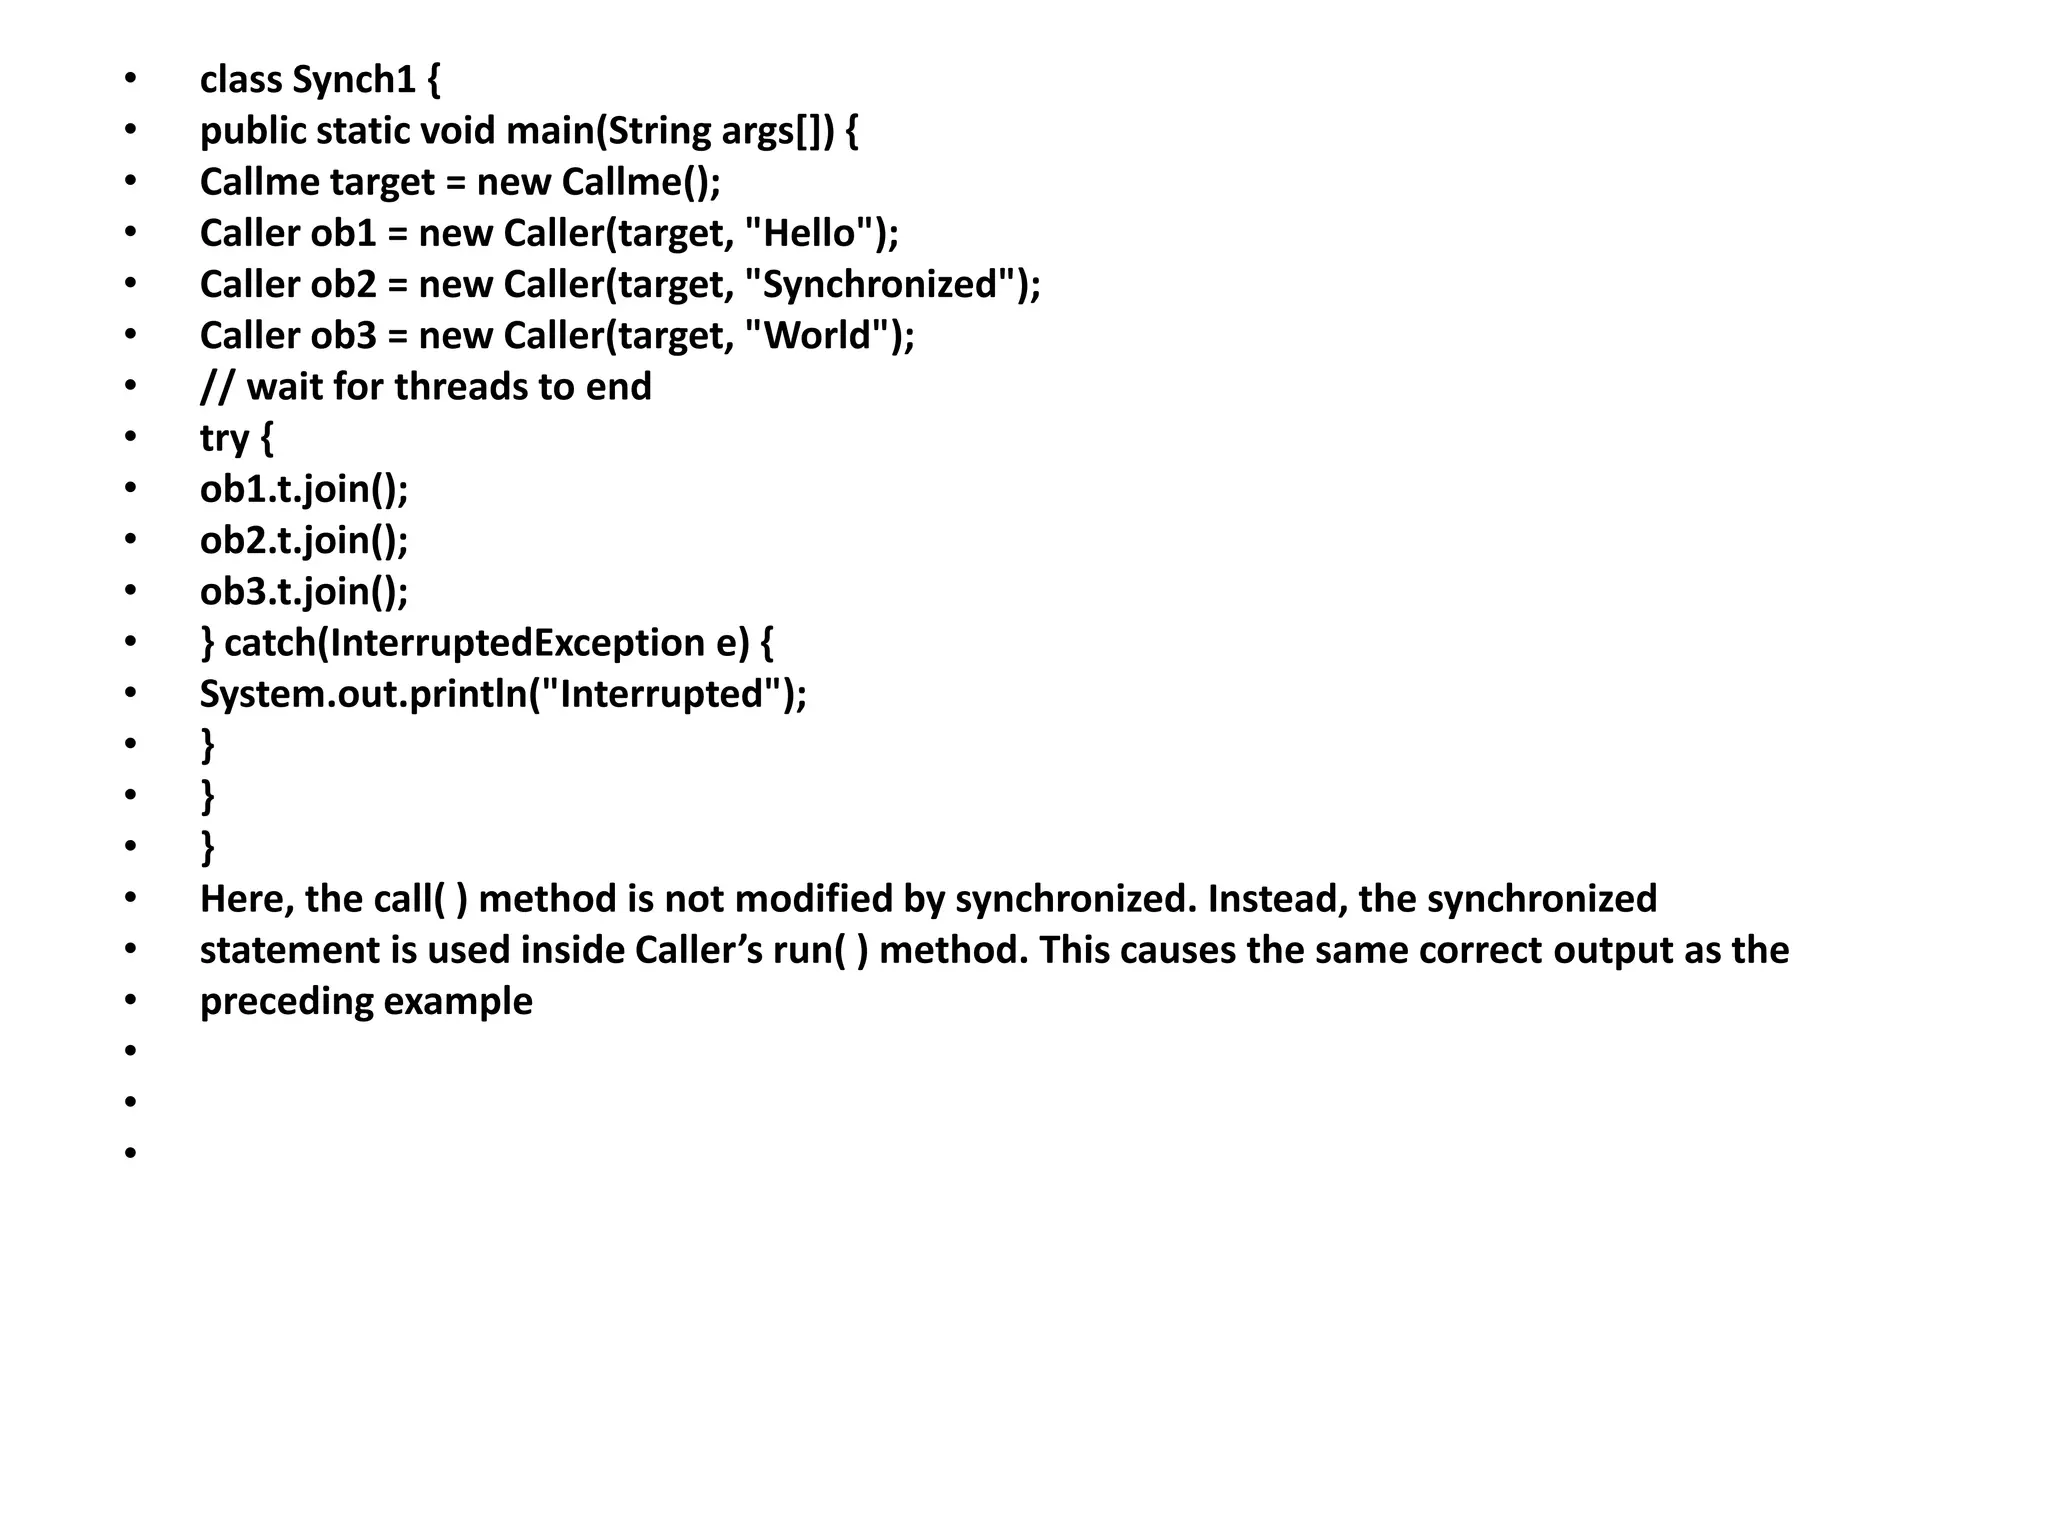Click the 'ob2.t.join();' statement
The image size is (2048, 1536).
pos(305,540)
